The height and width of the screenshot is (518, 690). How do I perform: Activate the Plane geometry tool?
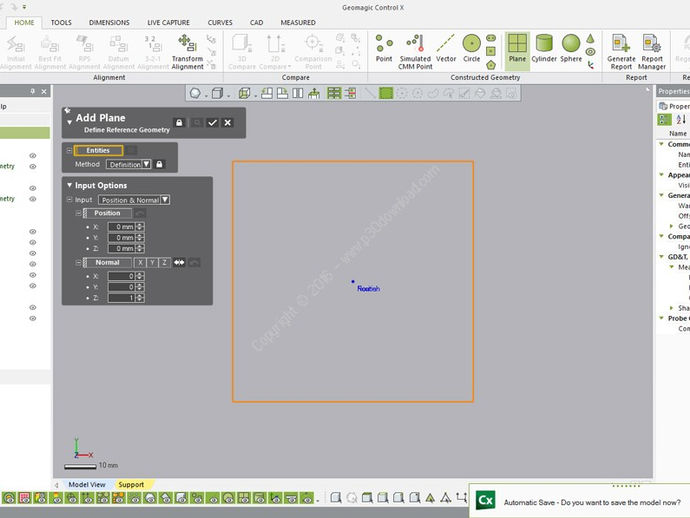(x=517, y=49)
